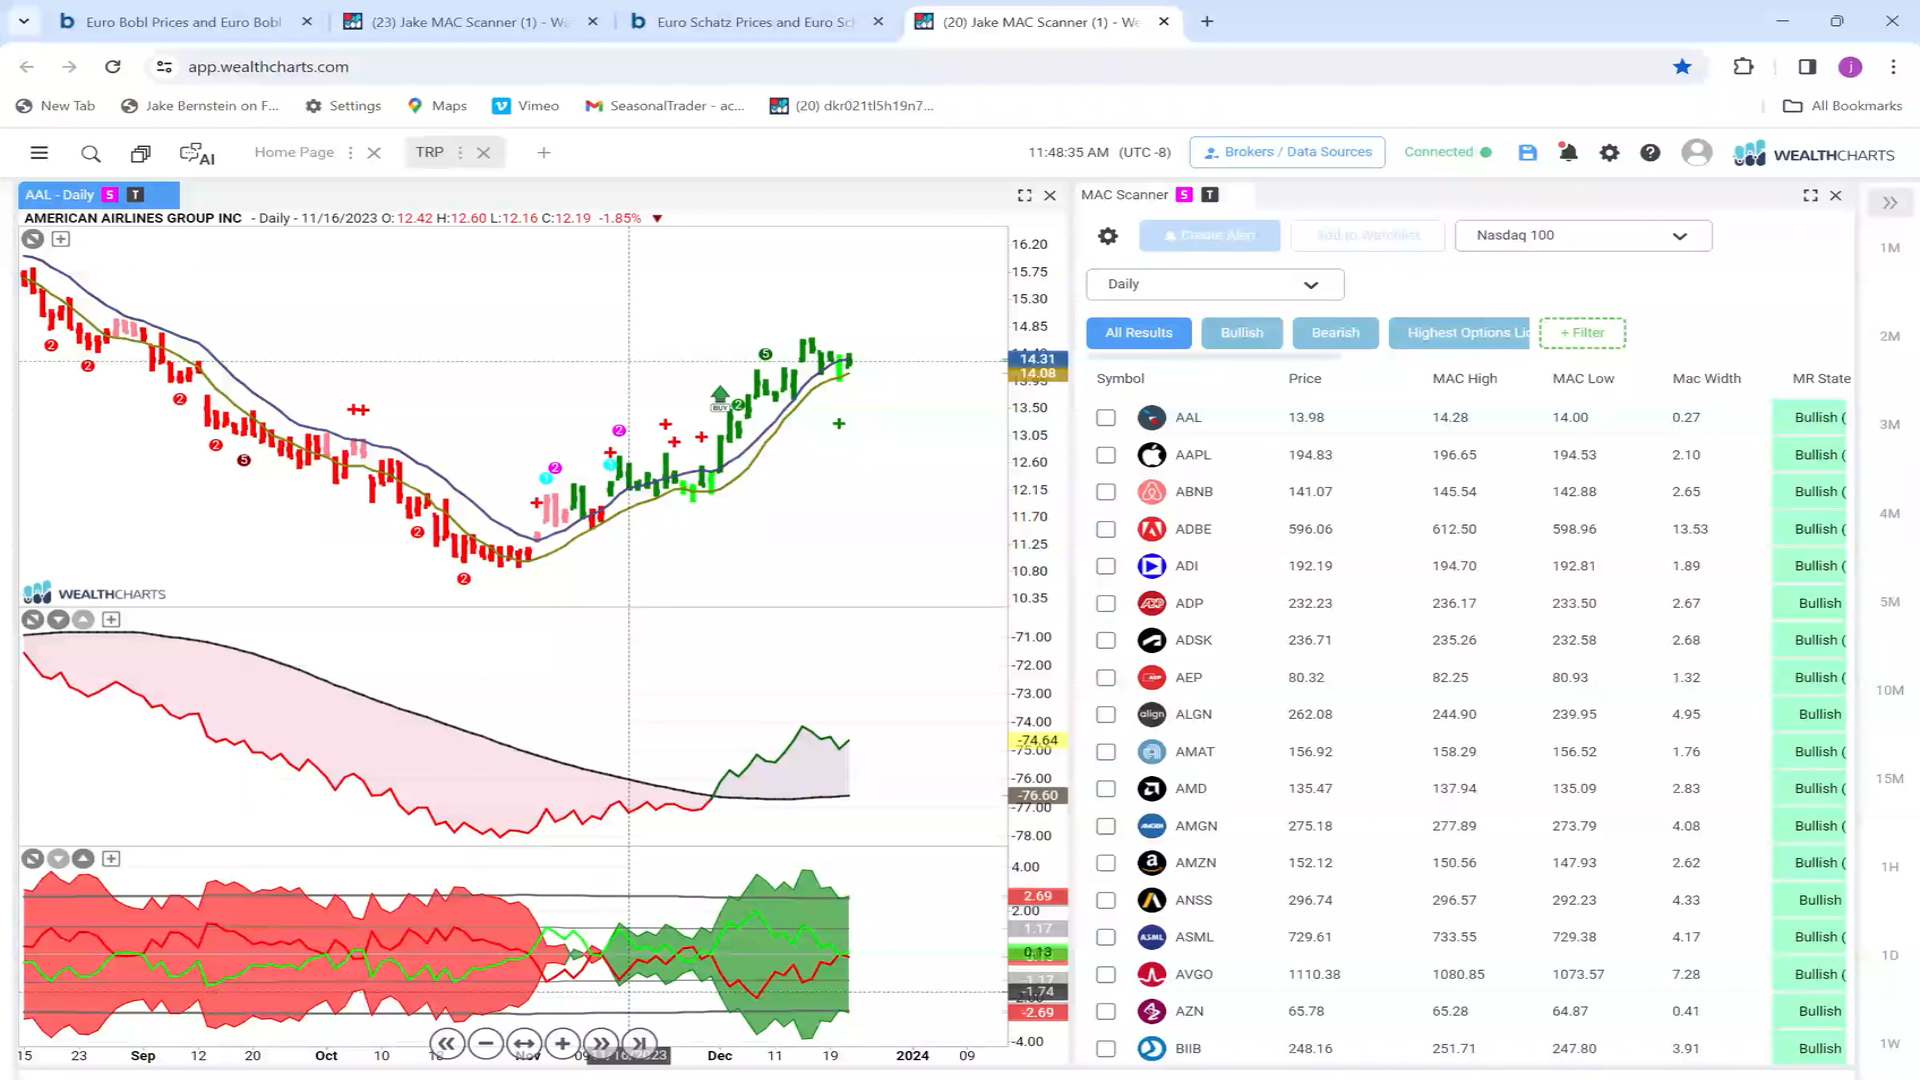Open the chart header red triangle dropdown
Screen dimensions: 1920x1080
click(657, 218)
